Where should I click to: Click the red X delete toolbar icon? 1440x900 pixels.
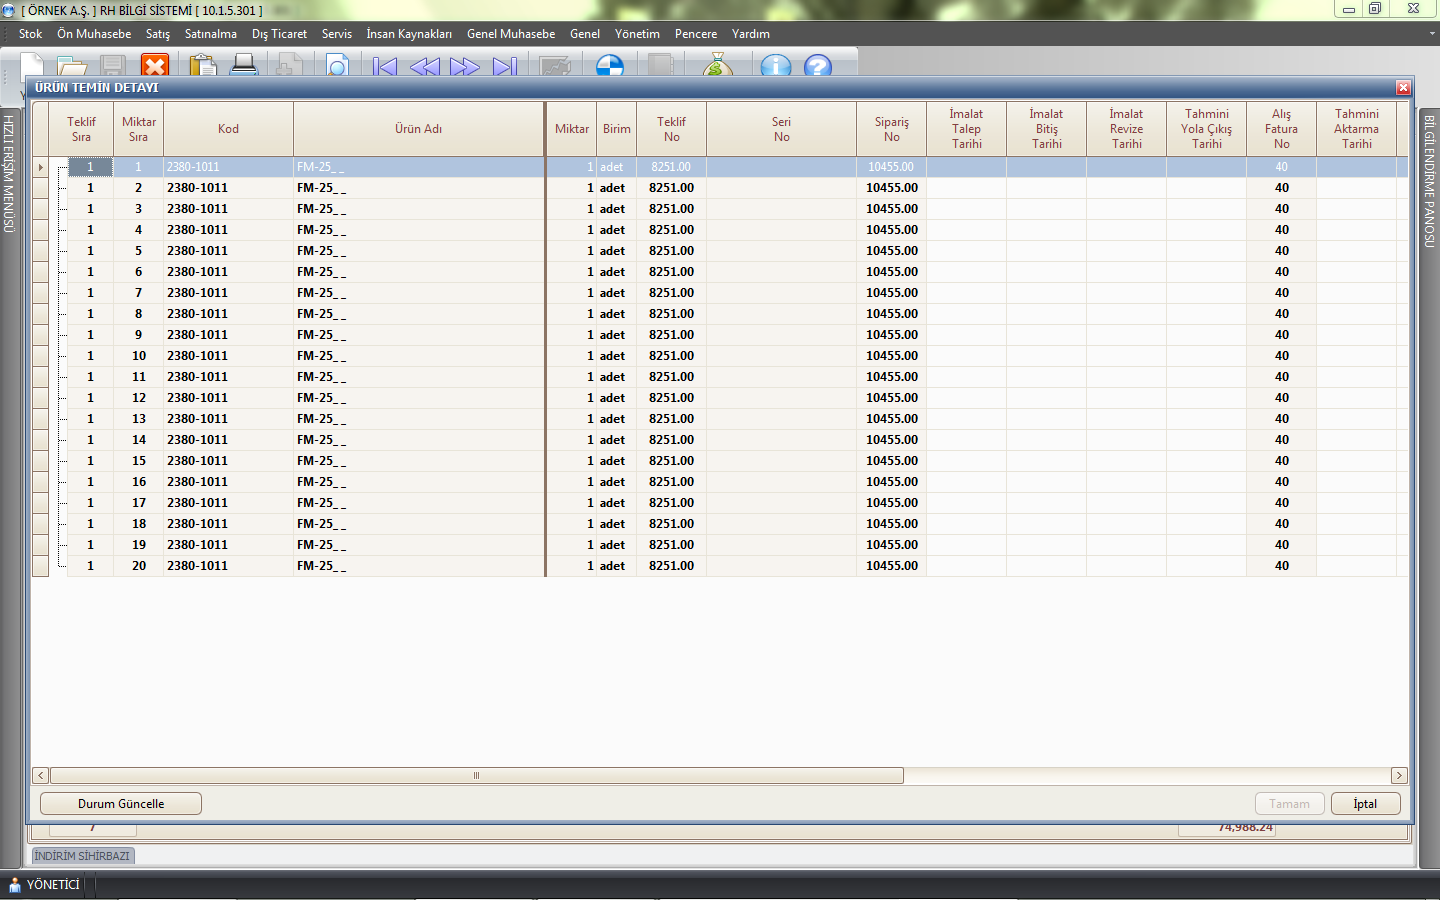point(155,66)
